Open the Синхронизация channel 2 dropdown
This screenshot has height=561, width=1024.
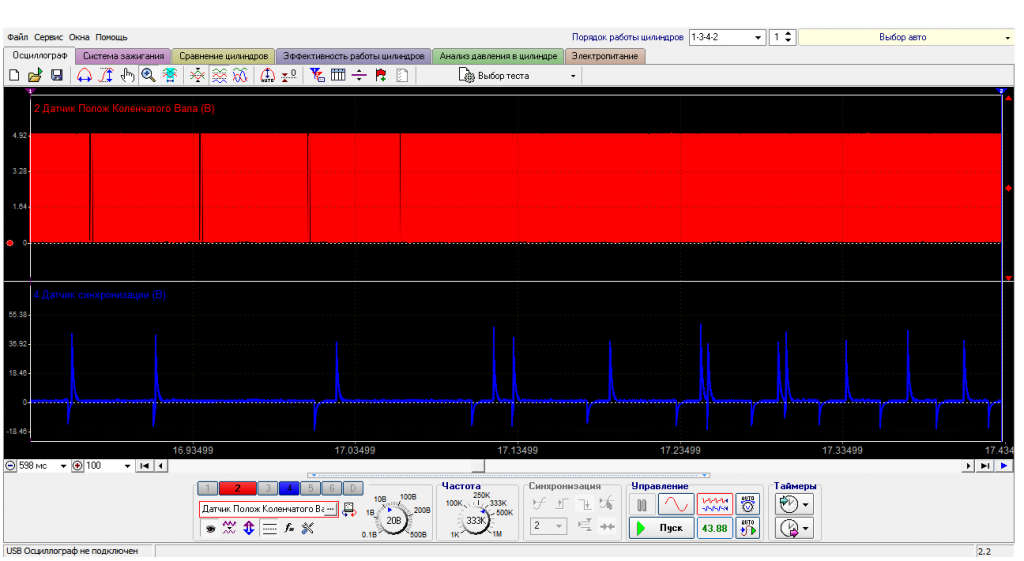pos(548,526)
